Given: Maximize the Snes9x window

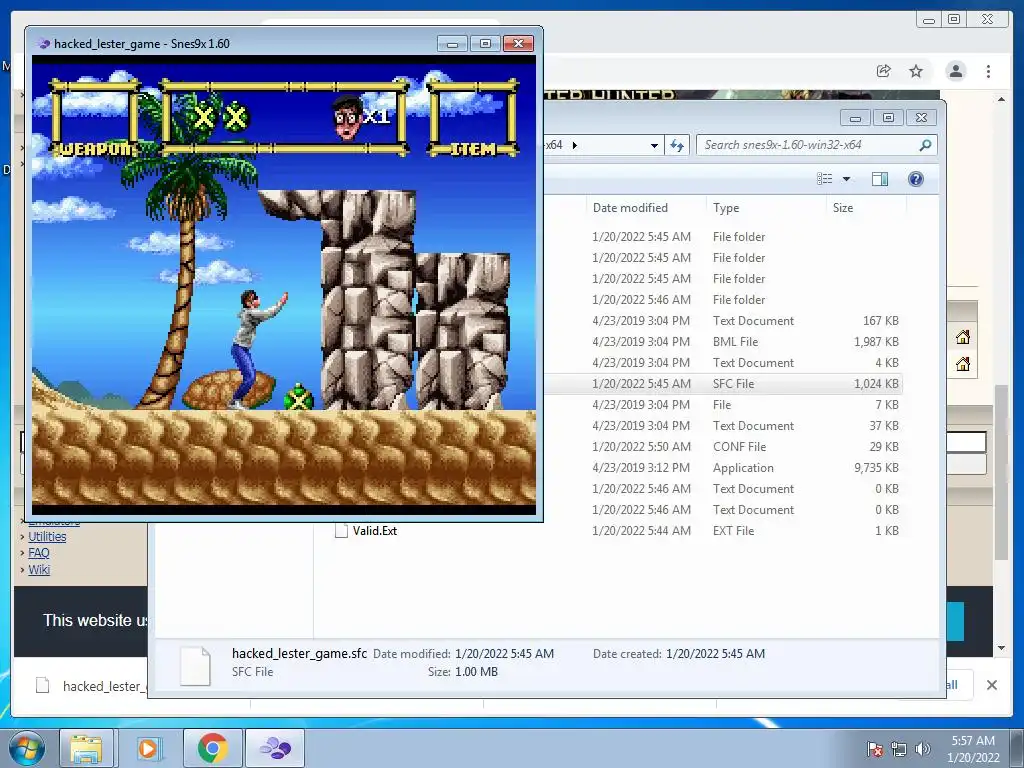Looking at the screenshot, I should pos(485,44).
